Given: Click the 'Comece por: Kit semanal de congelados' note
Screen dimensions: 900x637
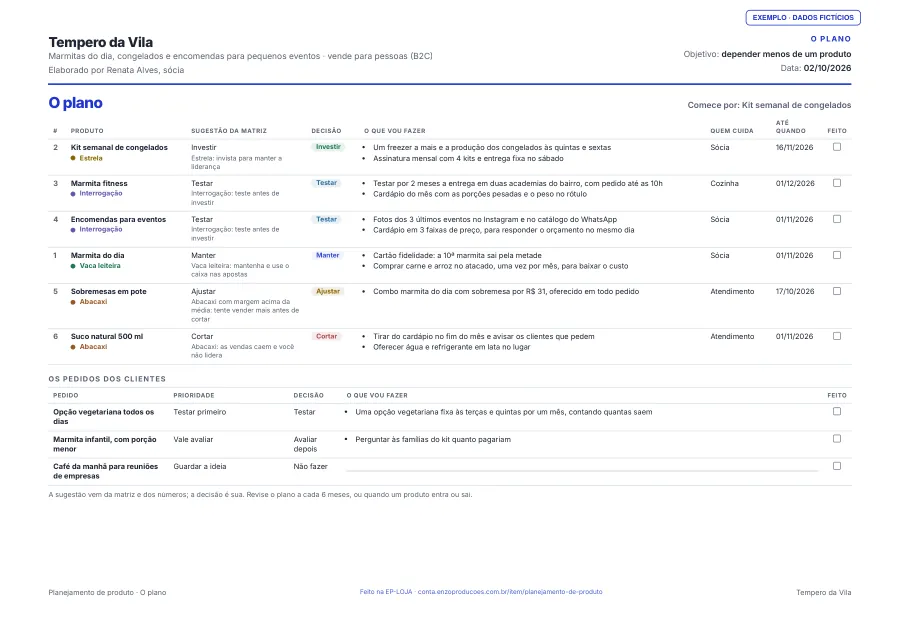Looking at the screenshot, I should click(x=769, y=105).
